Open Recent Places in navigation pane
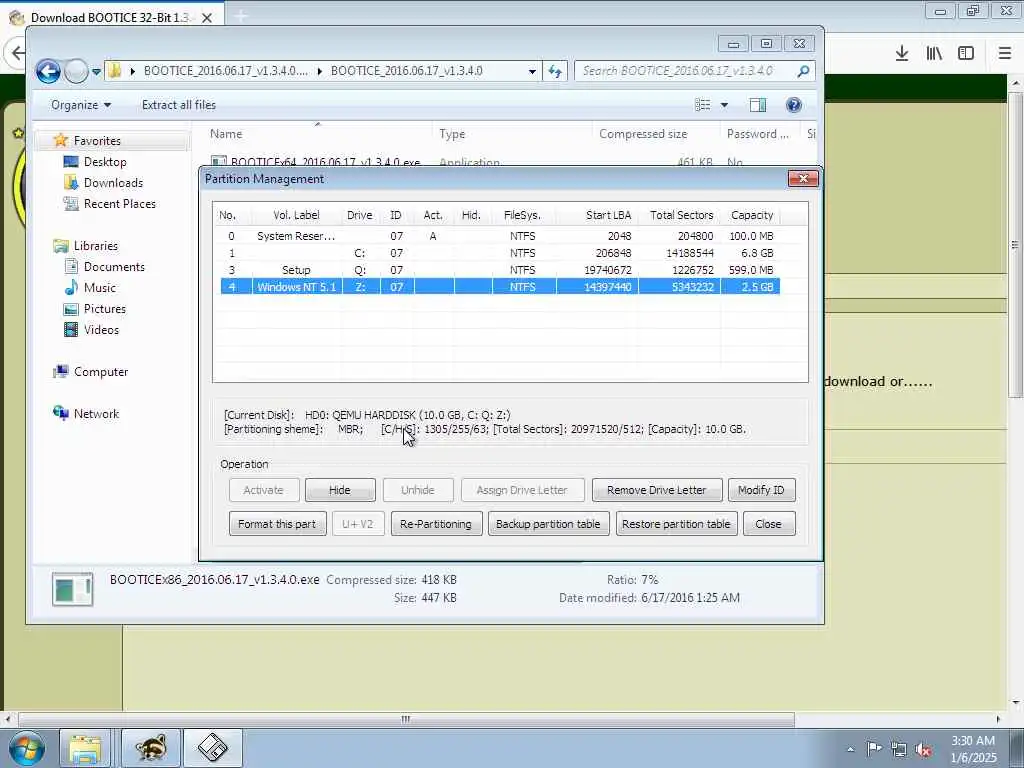This screenshot has height=768, width=1024. coord(120,203)
